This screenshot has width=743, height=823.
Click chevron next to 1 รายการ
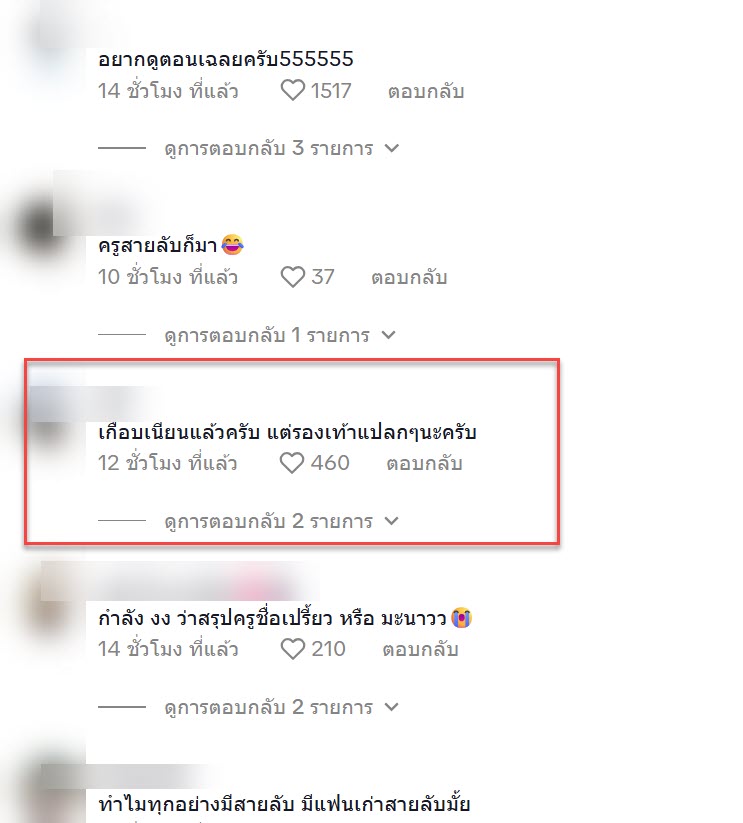point(388,335)
